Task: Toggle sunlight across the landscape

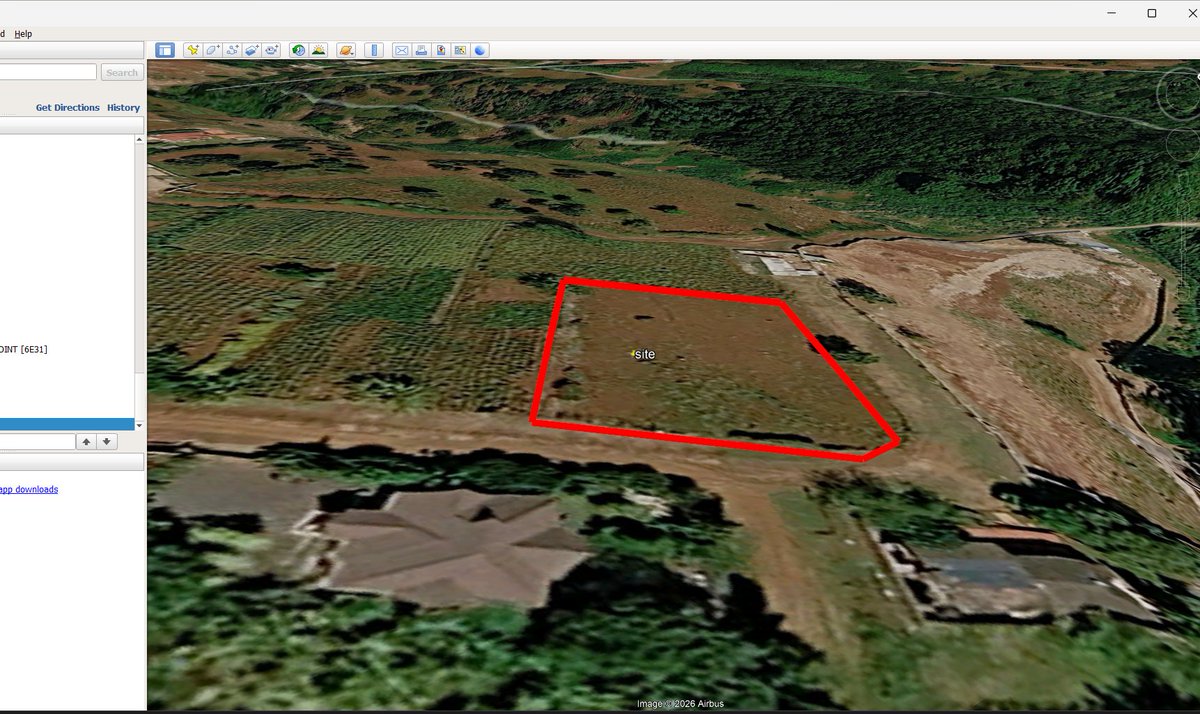Action: [x=318, y=50]
